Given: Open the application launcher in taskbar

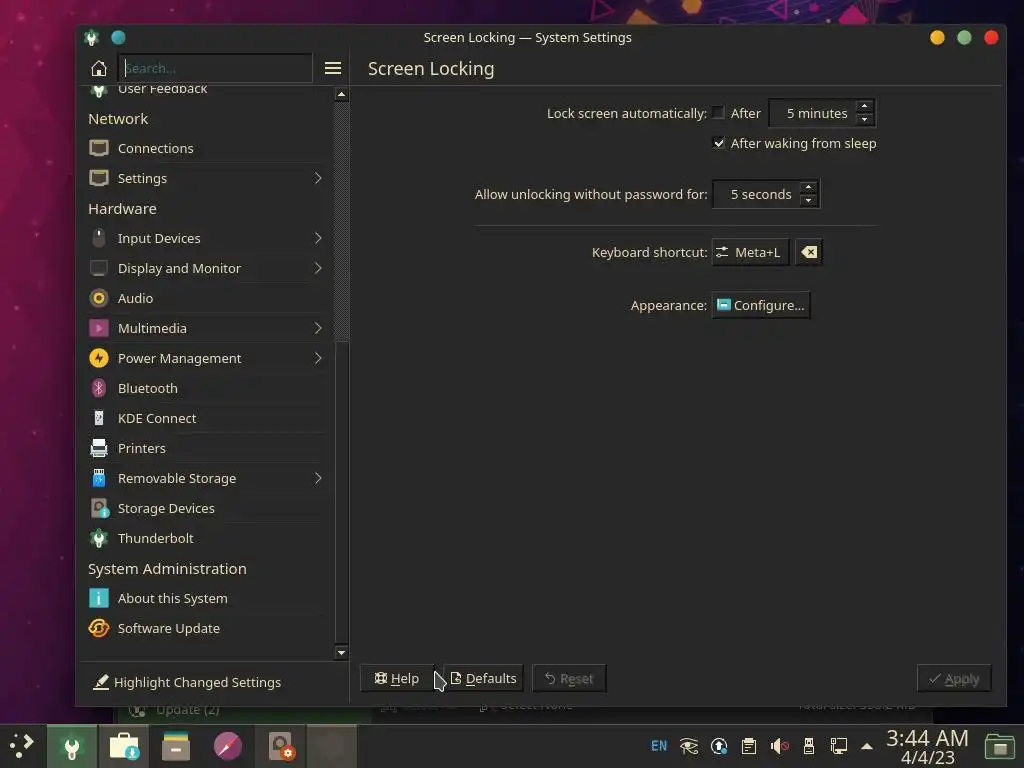Looking at the screenshot, I should click(22, 745).
